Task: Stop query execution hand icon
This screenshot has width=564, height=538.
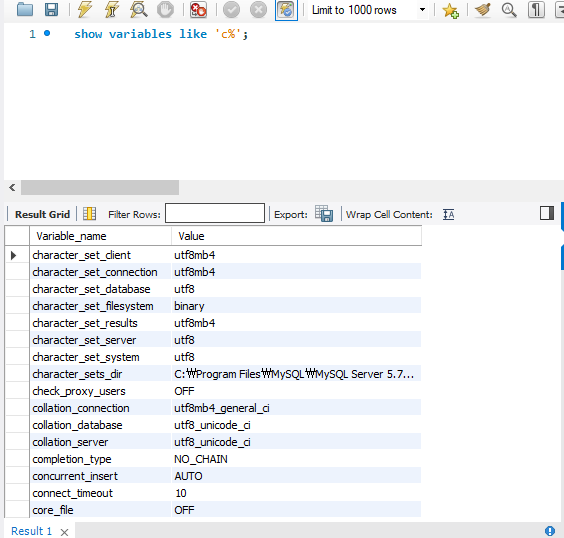Action: click(165, 9)
